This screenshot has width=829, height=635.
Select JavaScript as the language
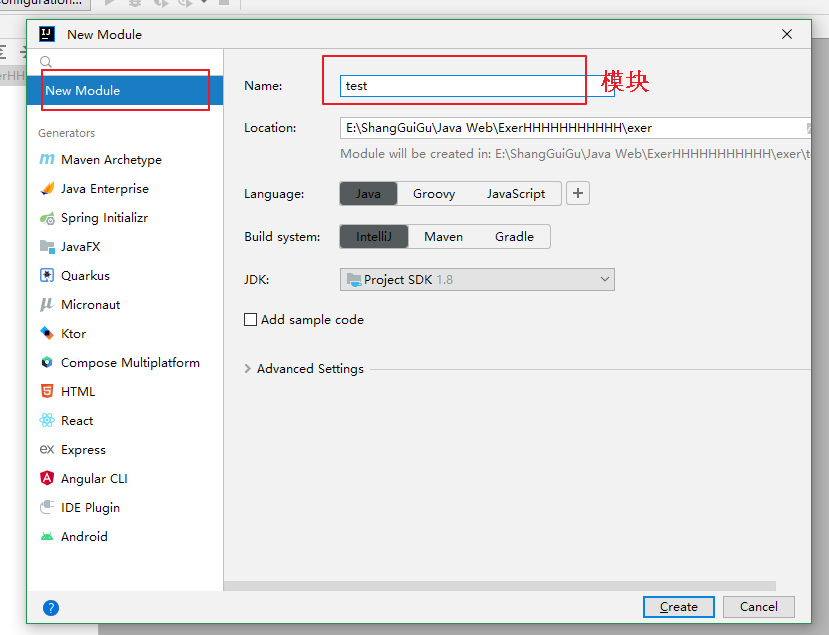tap(516, 194)
